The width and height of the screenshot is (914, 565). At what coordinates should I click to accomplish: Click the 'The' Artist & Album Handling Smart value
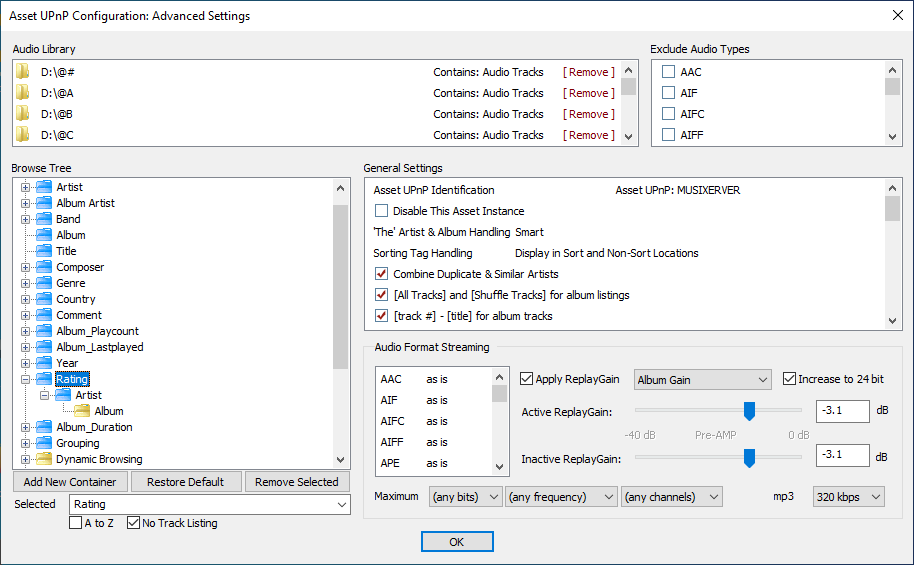pos(529,232)
